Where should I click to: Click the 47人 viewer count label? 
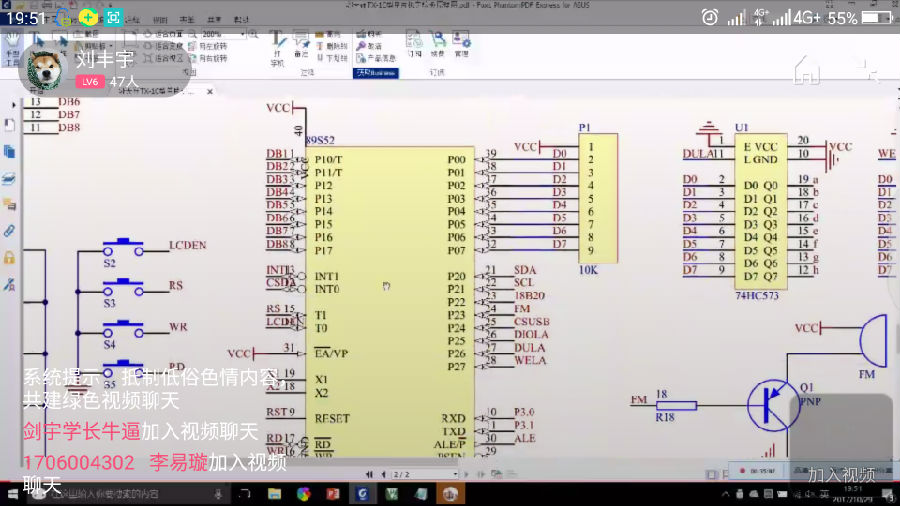pos(124,81)
